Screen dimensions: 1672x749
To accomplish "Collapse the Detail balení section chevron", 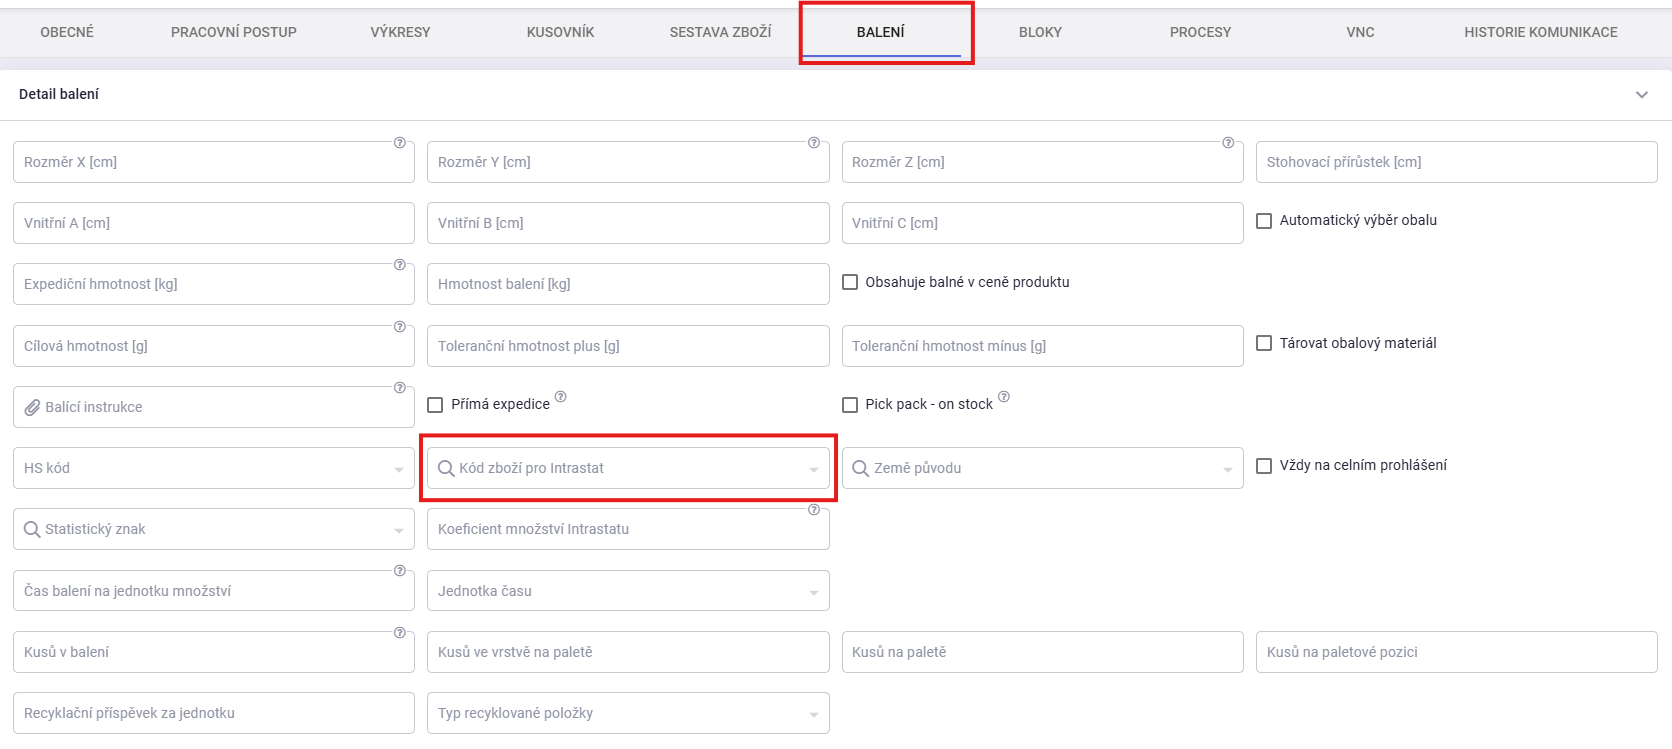I will click(1641, 95).
